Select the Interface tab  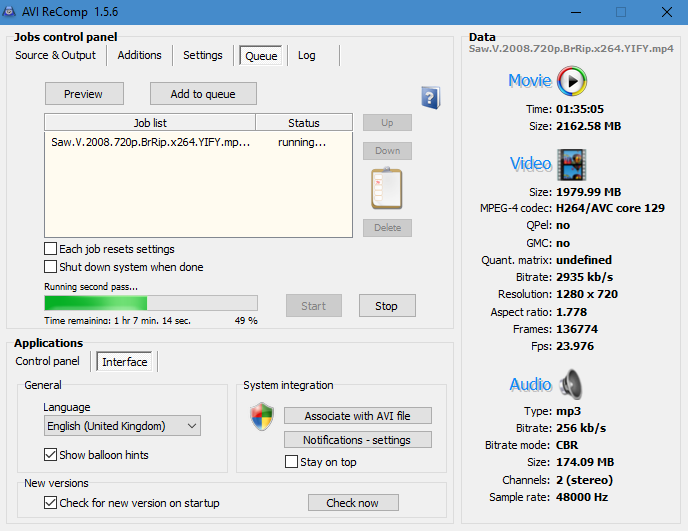(x=125, y=362)
